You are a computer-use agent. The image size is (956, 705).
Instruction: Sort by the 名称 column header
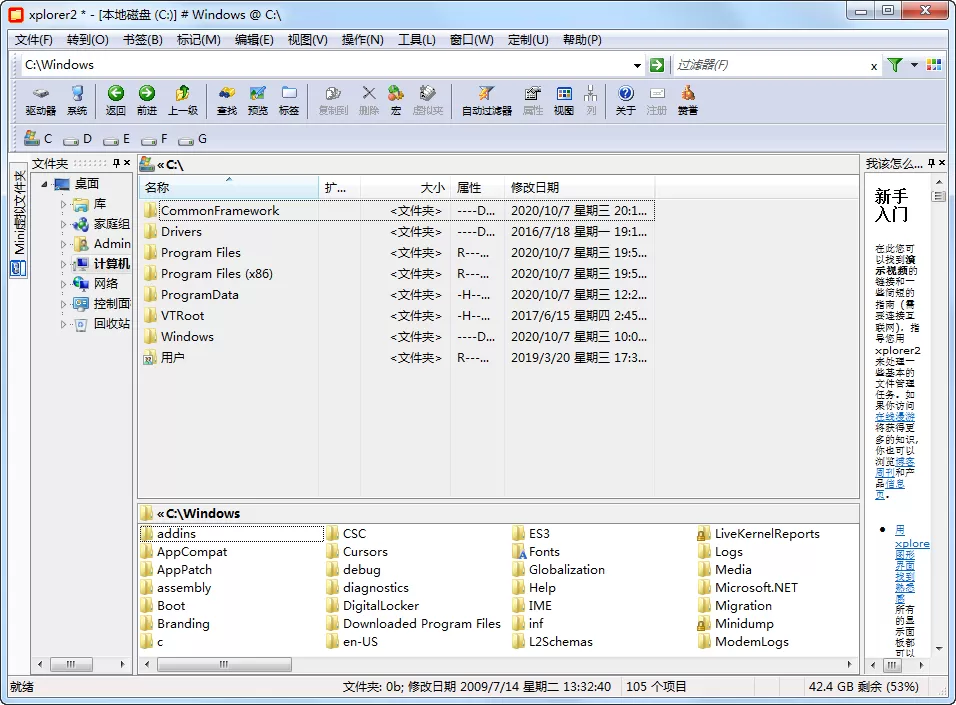tap(229, 187)
